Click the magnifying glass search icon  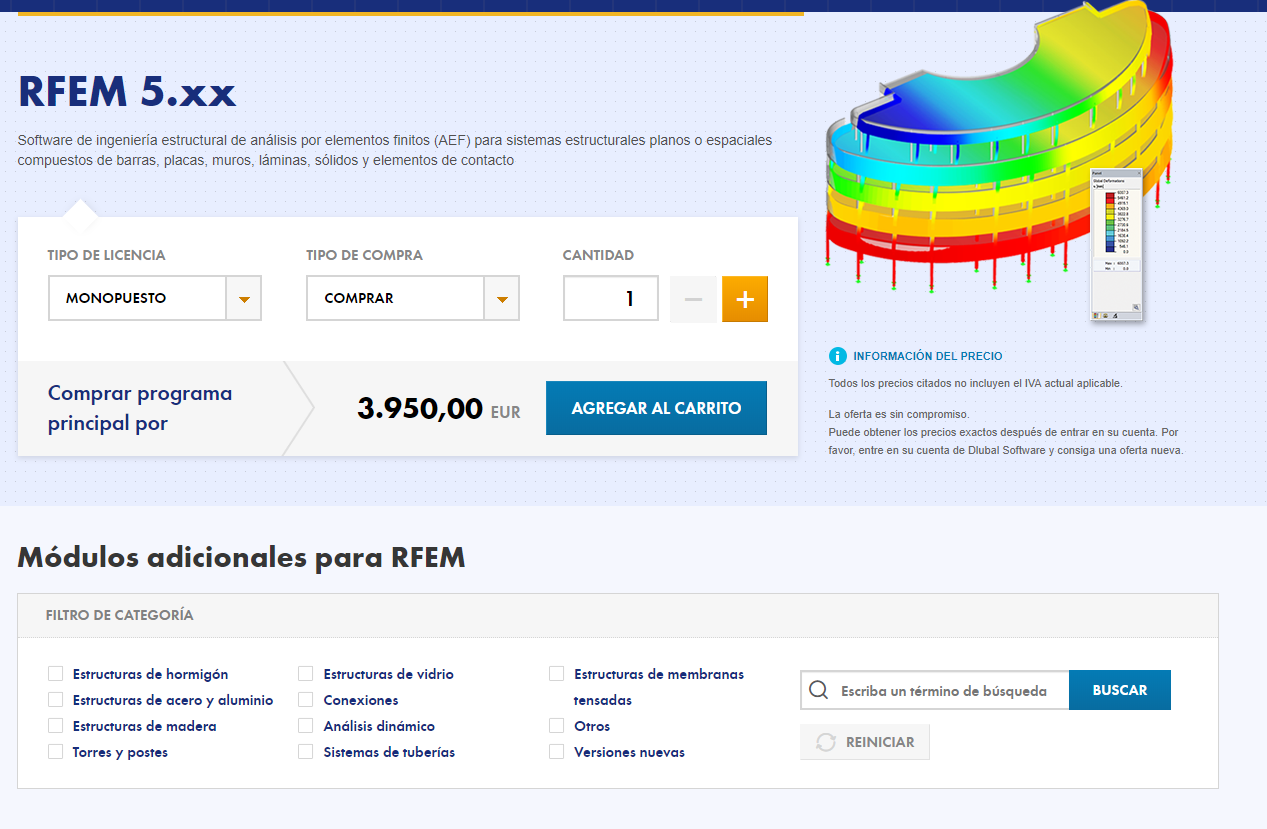pyautogui.click(x=820, y=690)
